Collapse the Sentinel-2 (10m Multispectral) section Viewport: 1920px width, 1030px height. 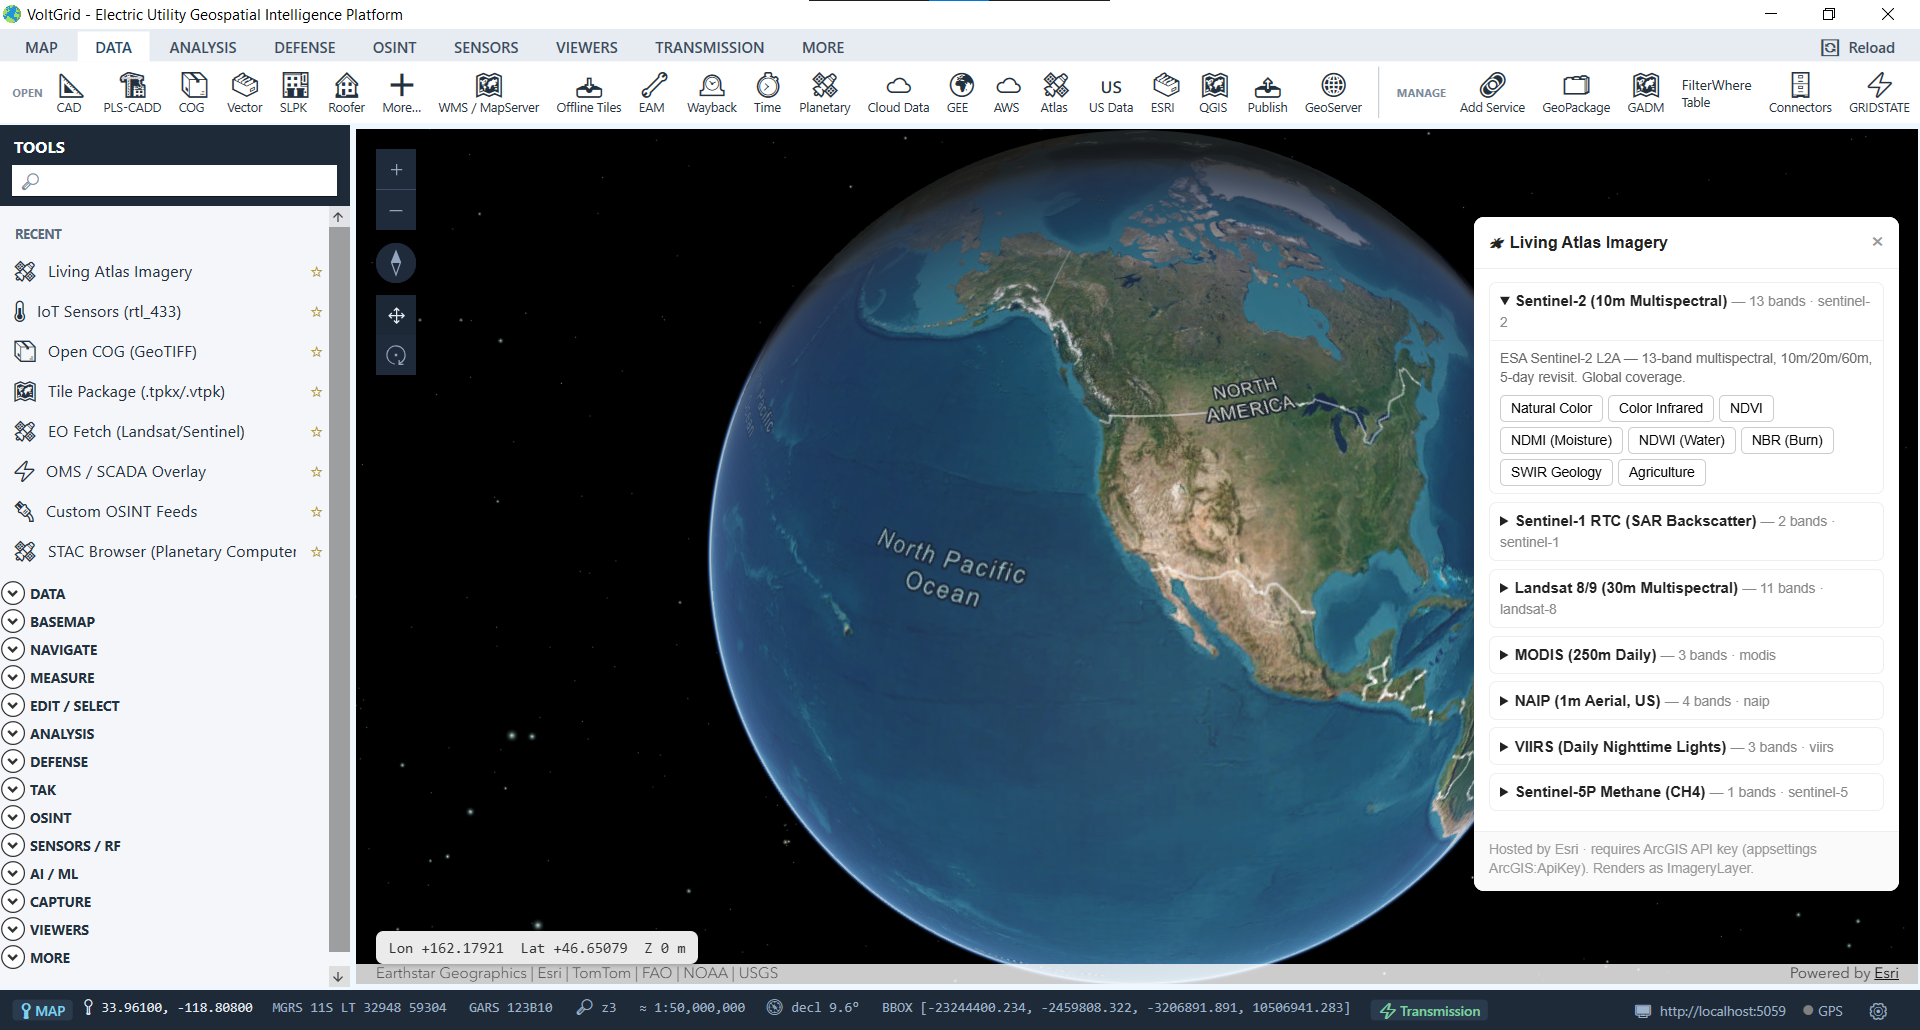pyautogui.click(x=1685, y=311)
